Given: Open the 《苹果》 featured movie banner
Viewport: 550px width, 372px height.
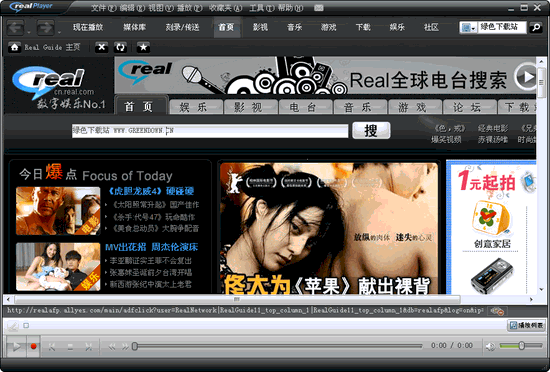Looking at the screenshot, I should point(329,228).
